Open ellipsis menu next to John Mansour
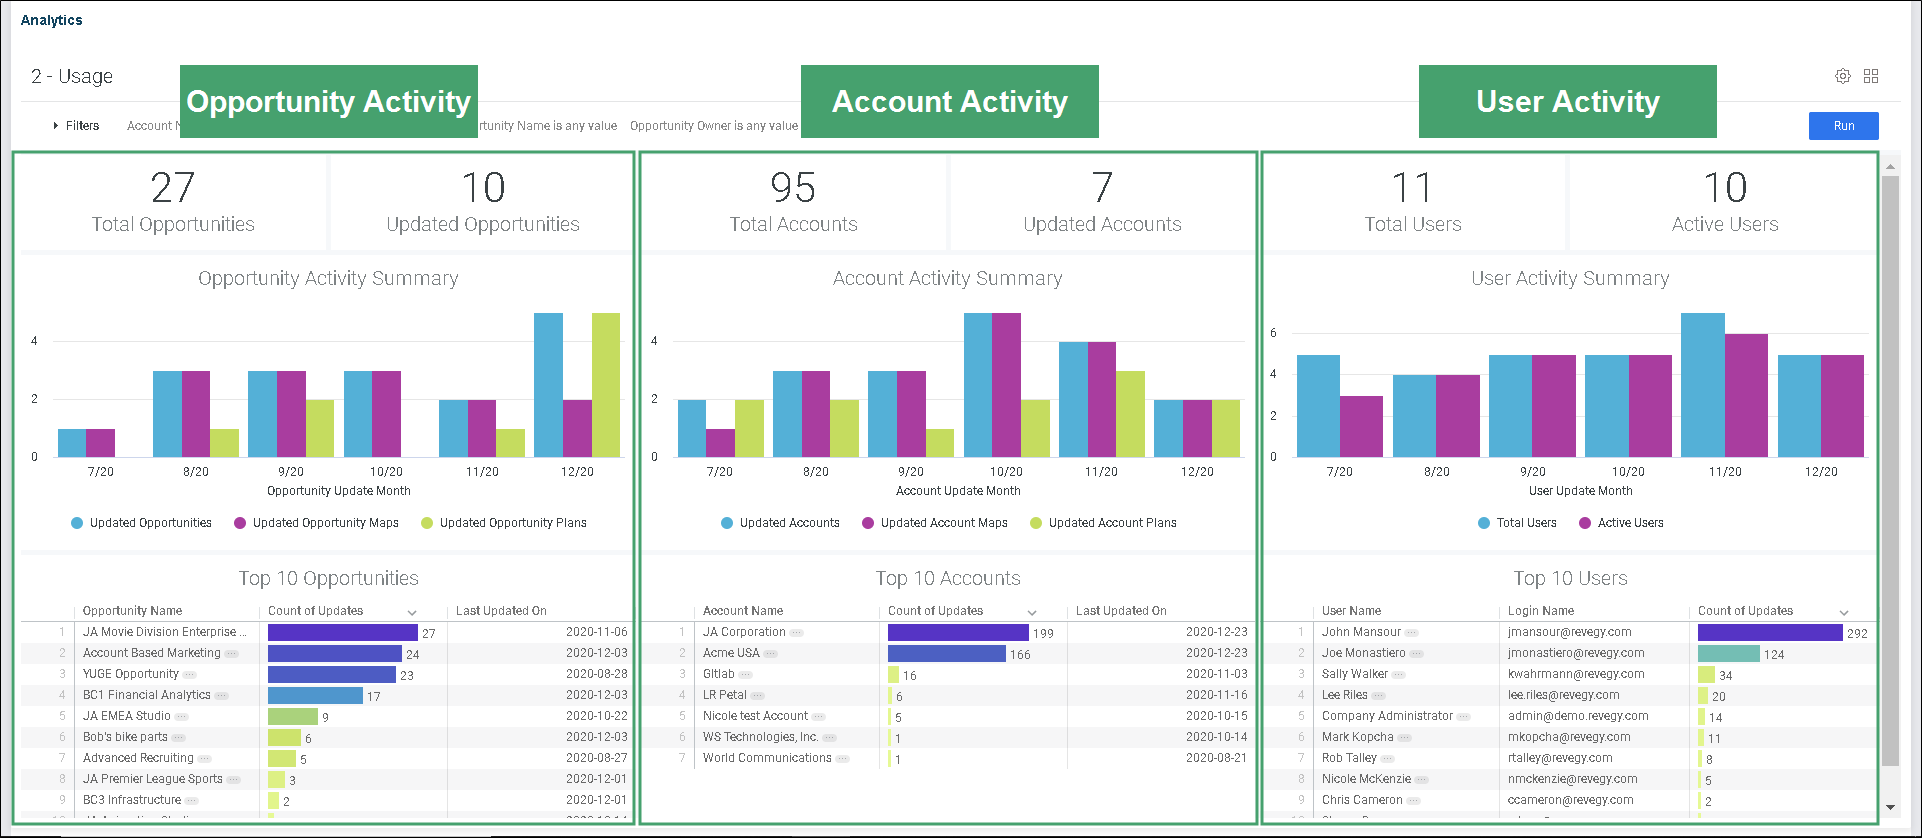Image resolution: width=1922 pixels, height=838 pixels. point(1412,633)
